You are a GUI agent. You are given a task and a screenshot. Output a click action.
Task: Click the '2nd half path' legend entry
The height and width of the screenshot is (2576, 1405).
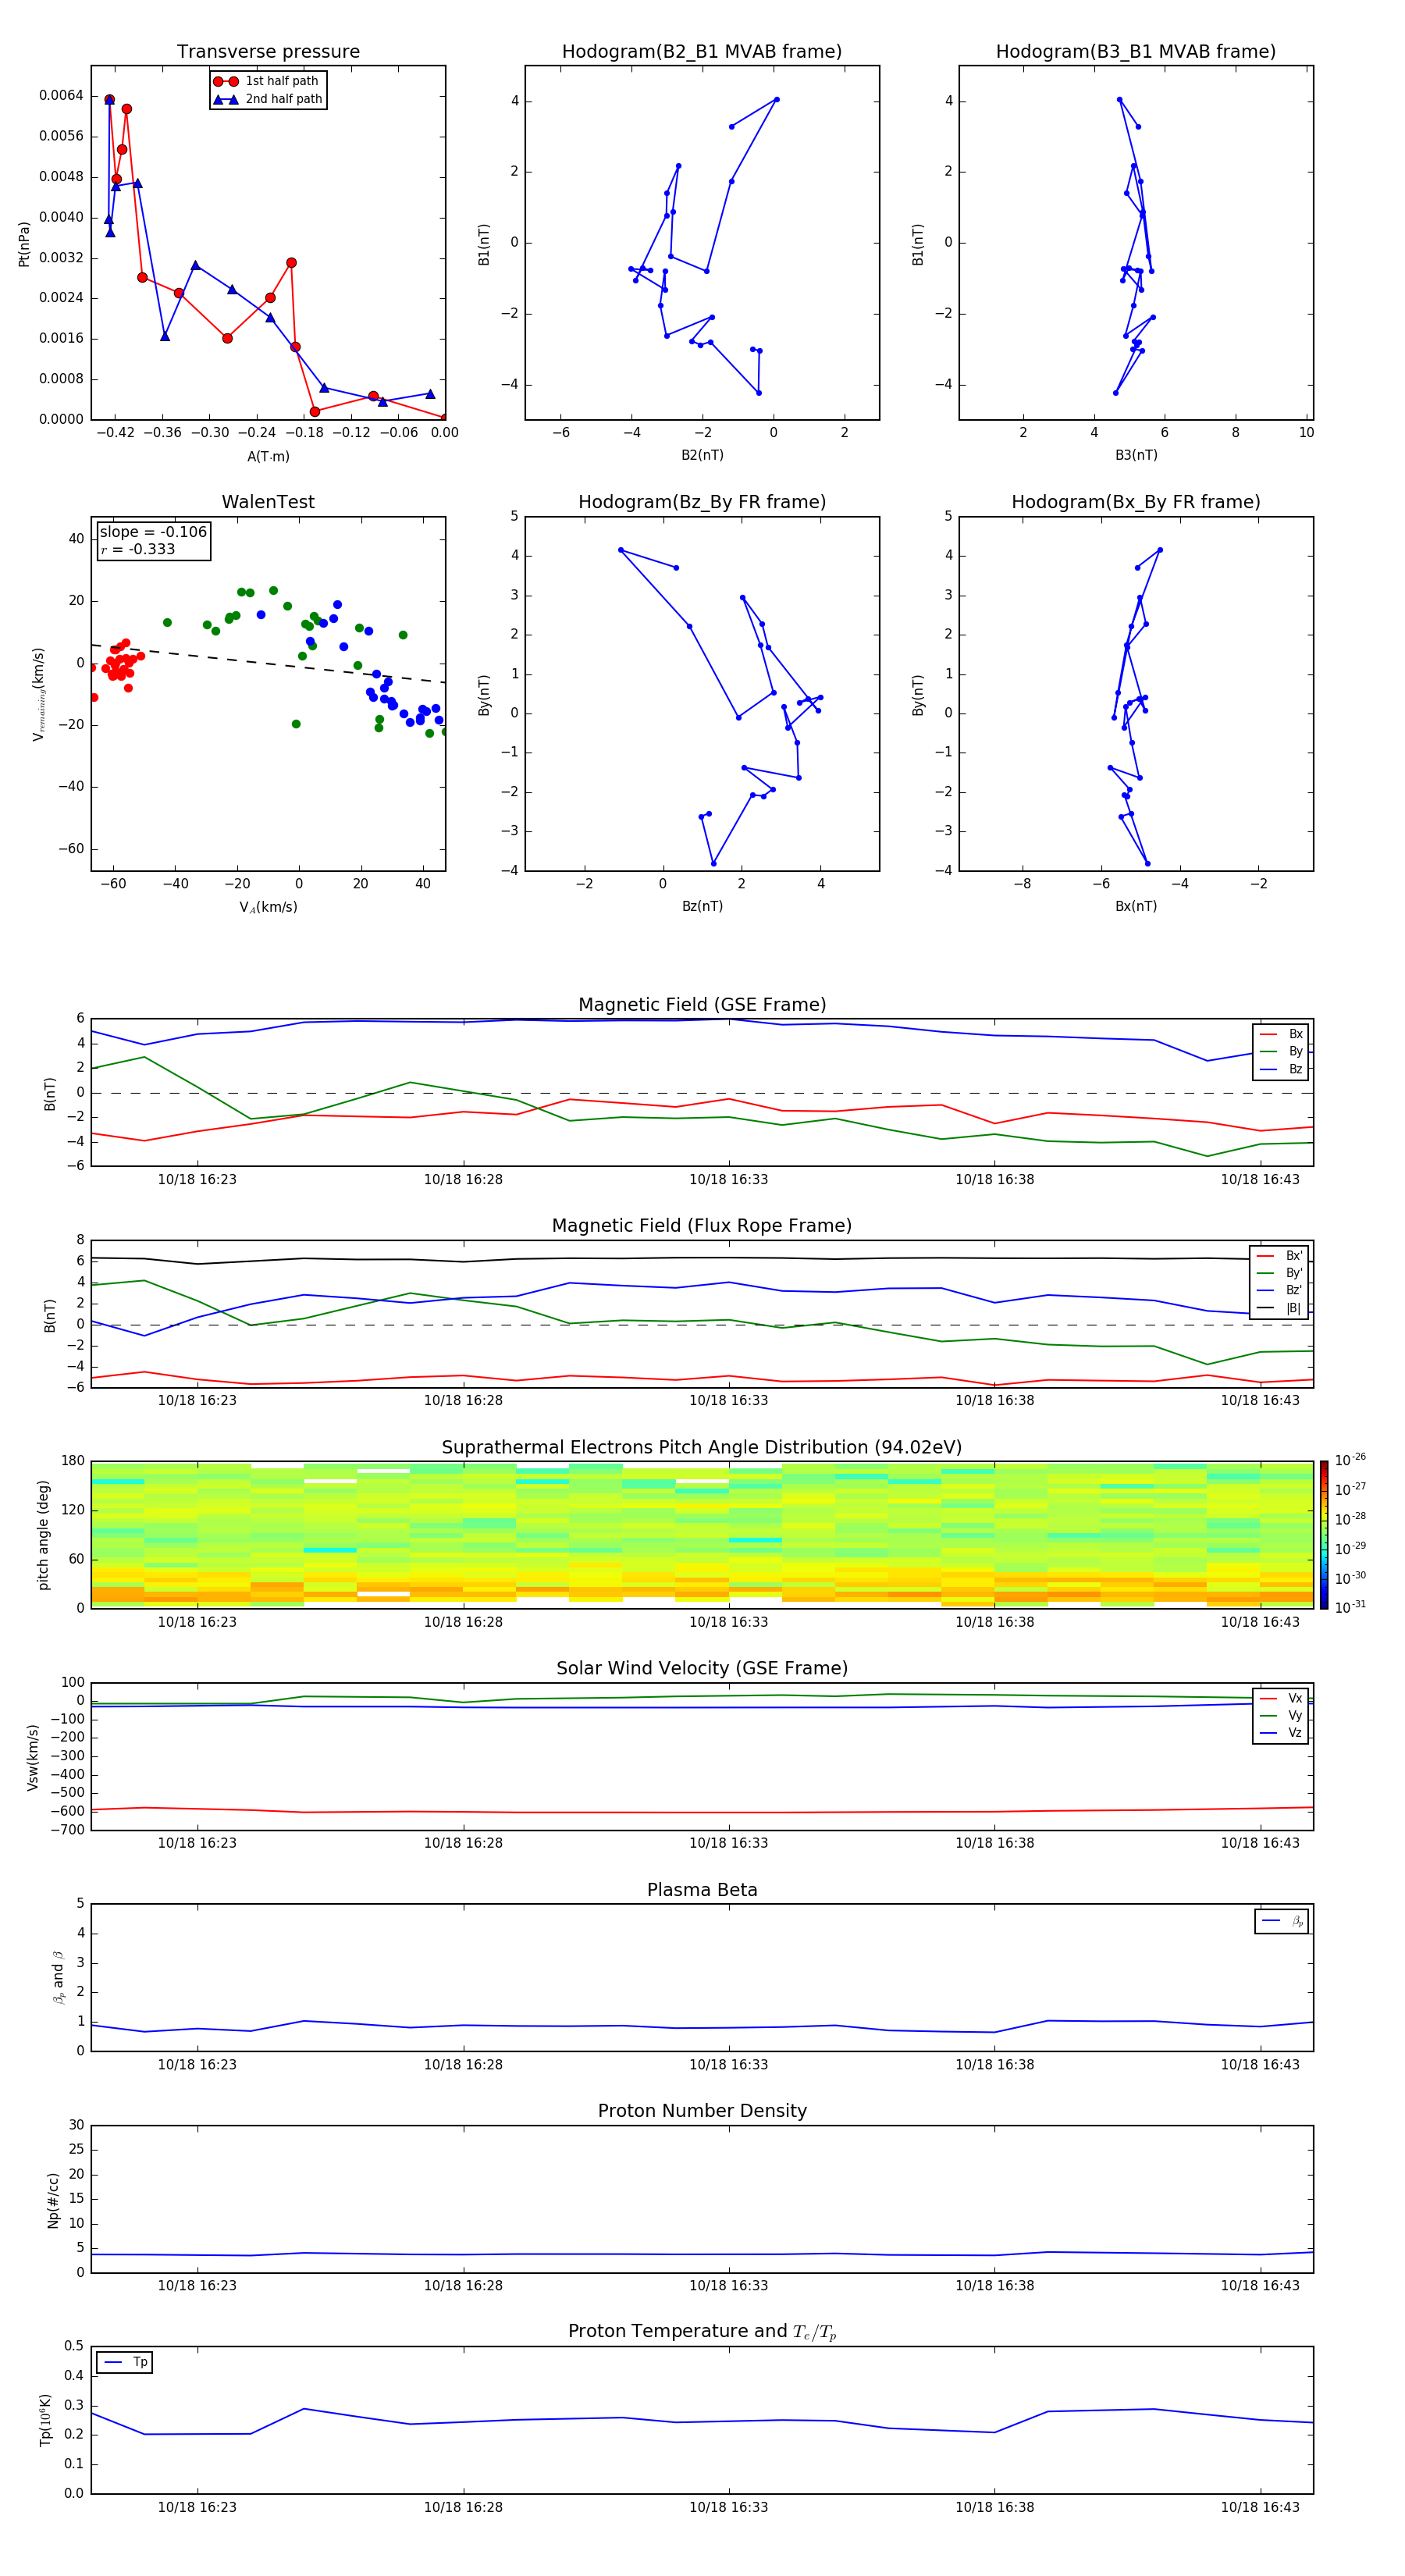[x=268, y=99]
